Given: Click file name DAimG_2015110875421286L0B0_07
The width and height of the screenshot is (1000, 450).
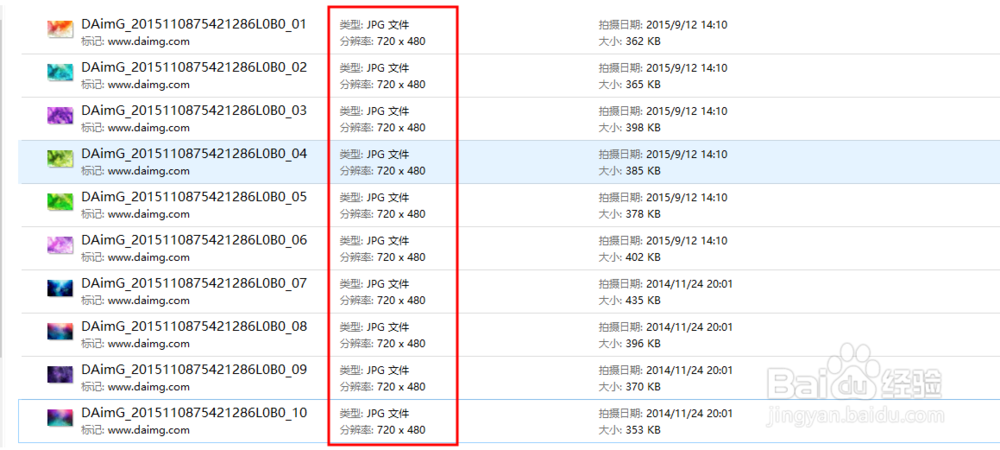Looking at the screenshot, I should (195, 284).
